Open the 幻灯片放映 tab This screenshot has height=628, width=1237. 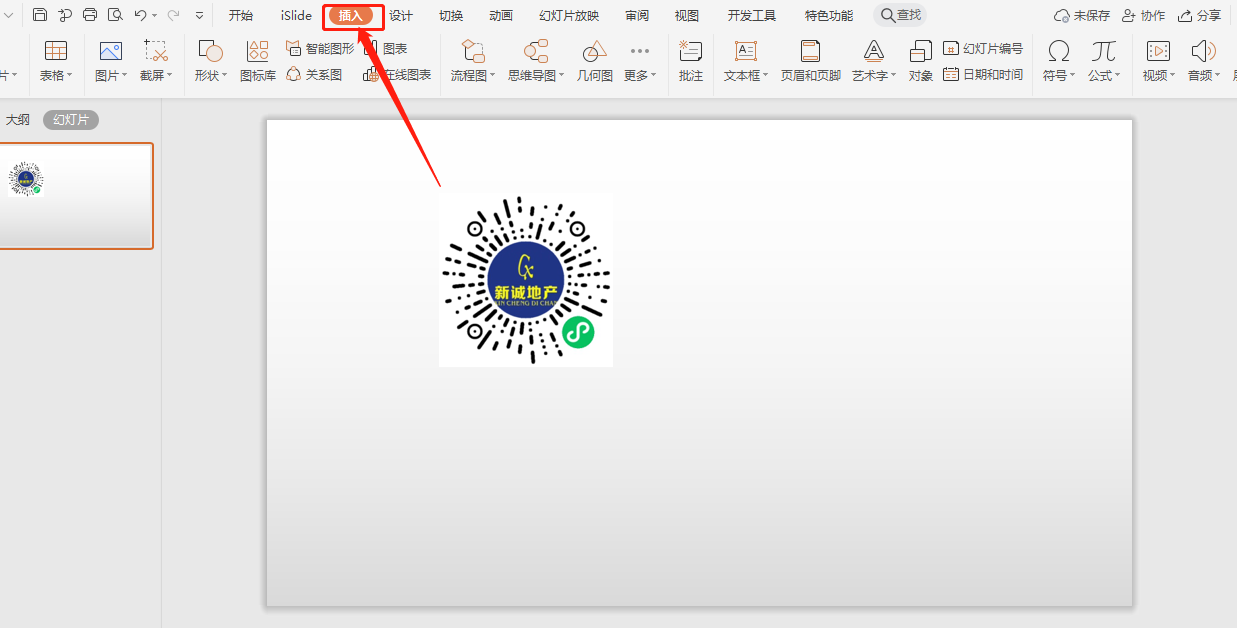569,16
